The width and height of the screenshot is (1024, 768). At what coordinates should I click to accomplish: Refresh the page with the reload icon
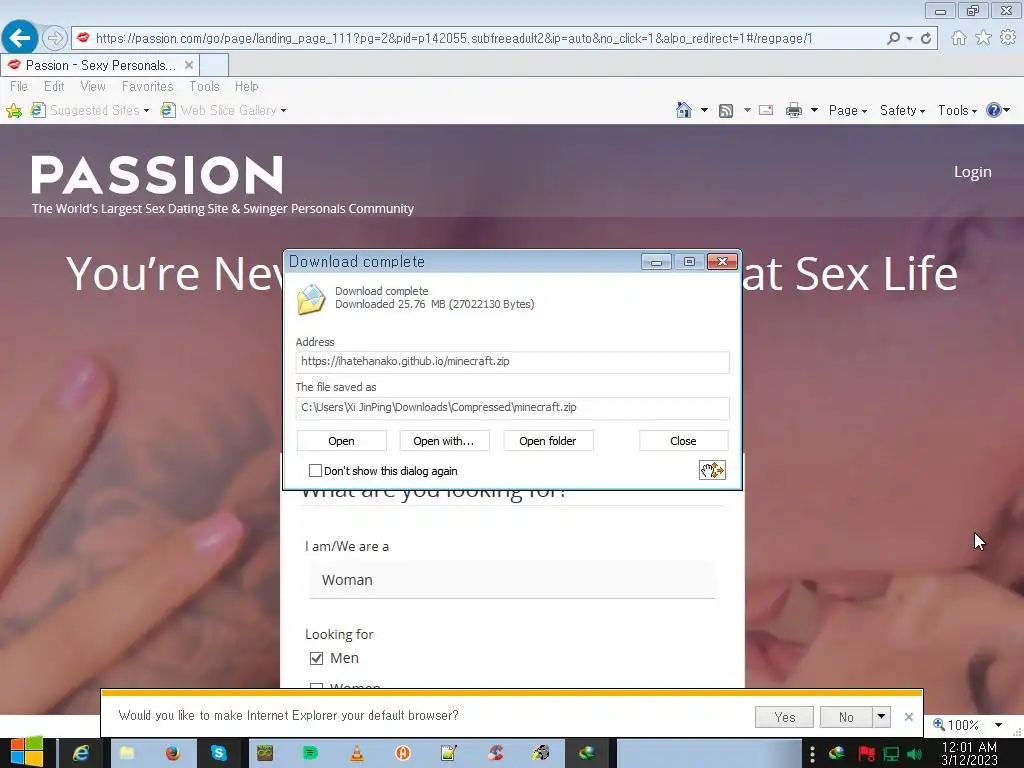coord(926,39)
